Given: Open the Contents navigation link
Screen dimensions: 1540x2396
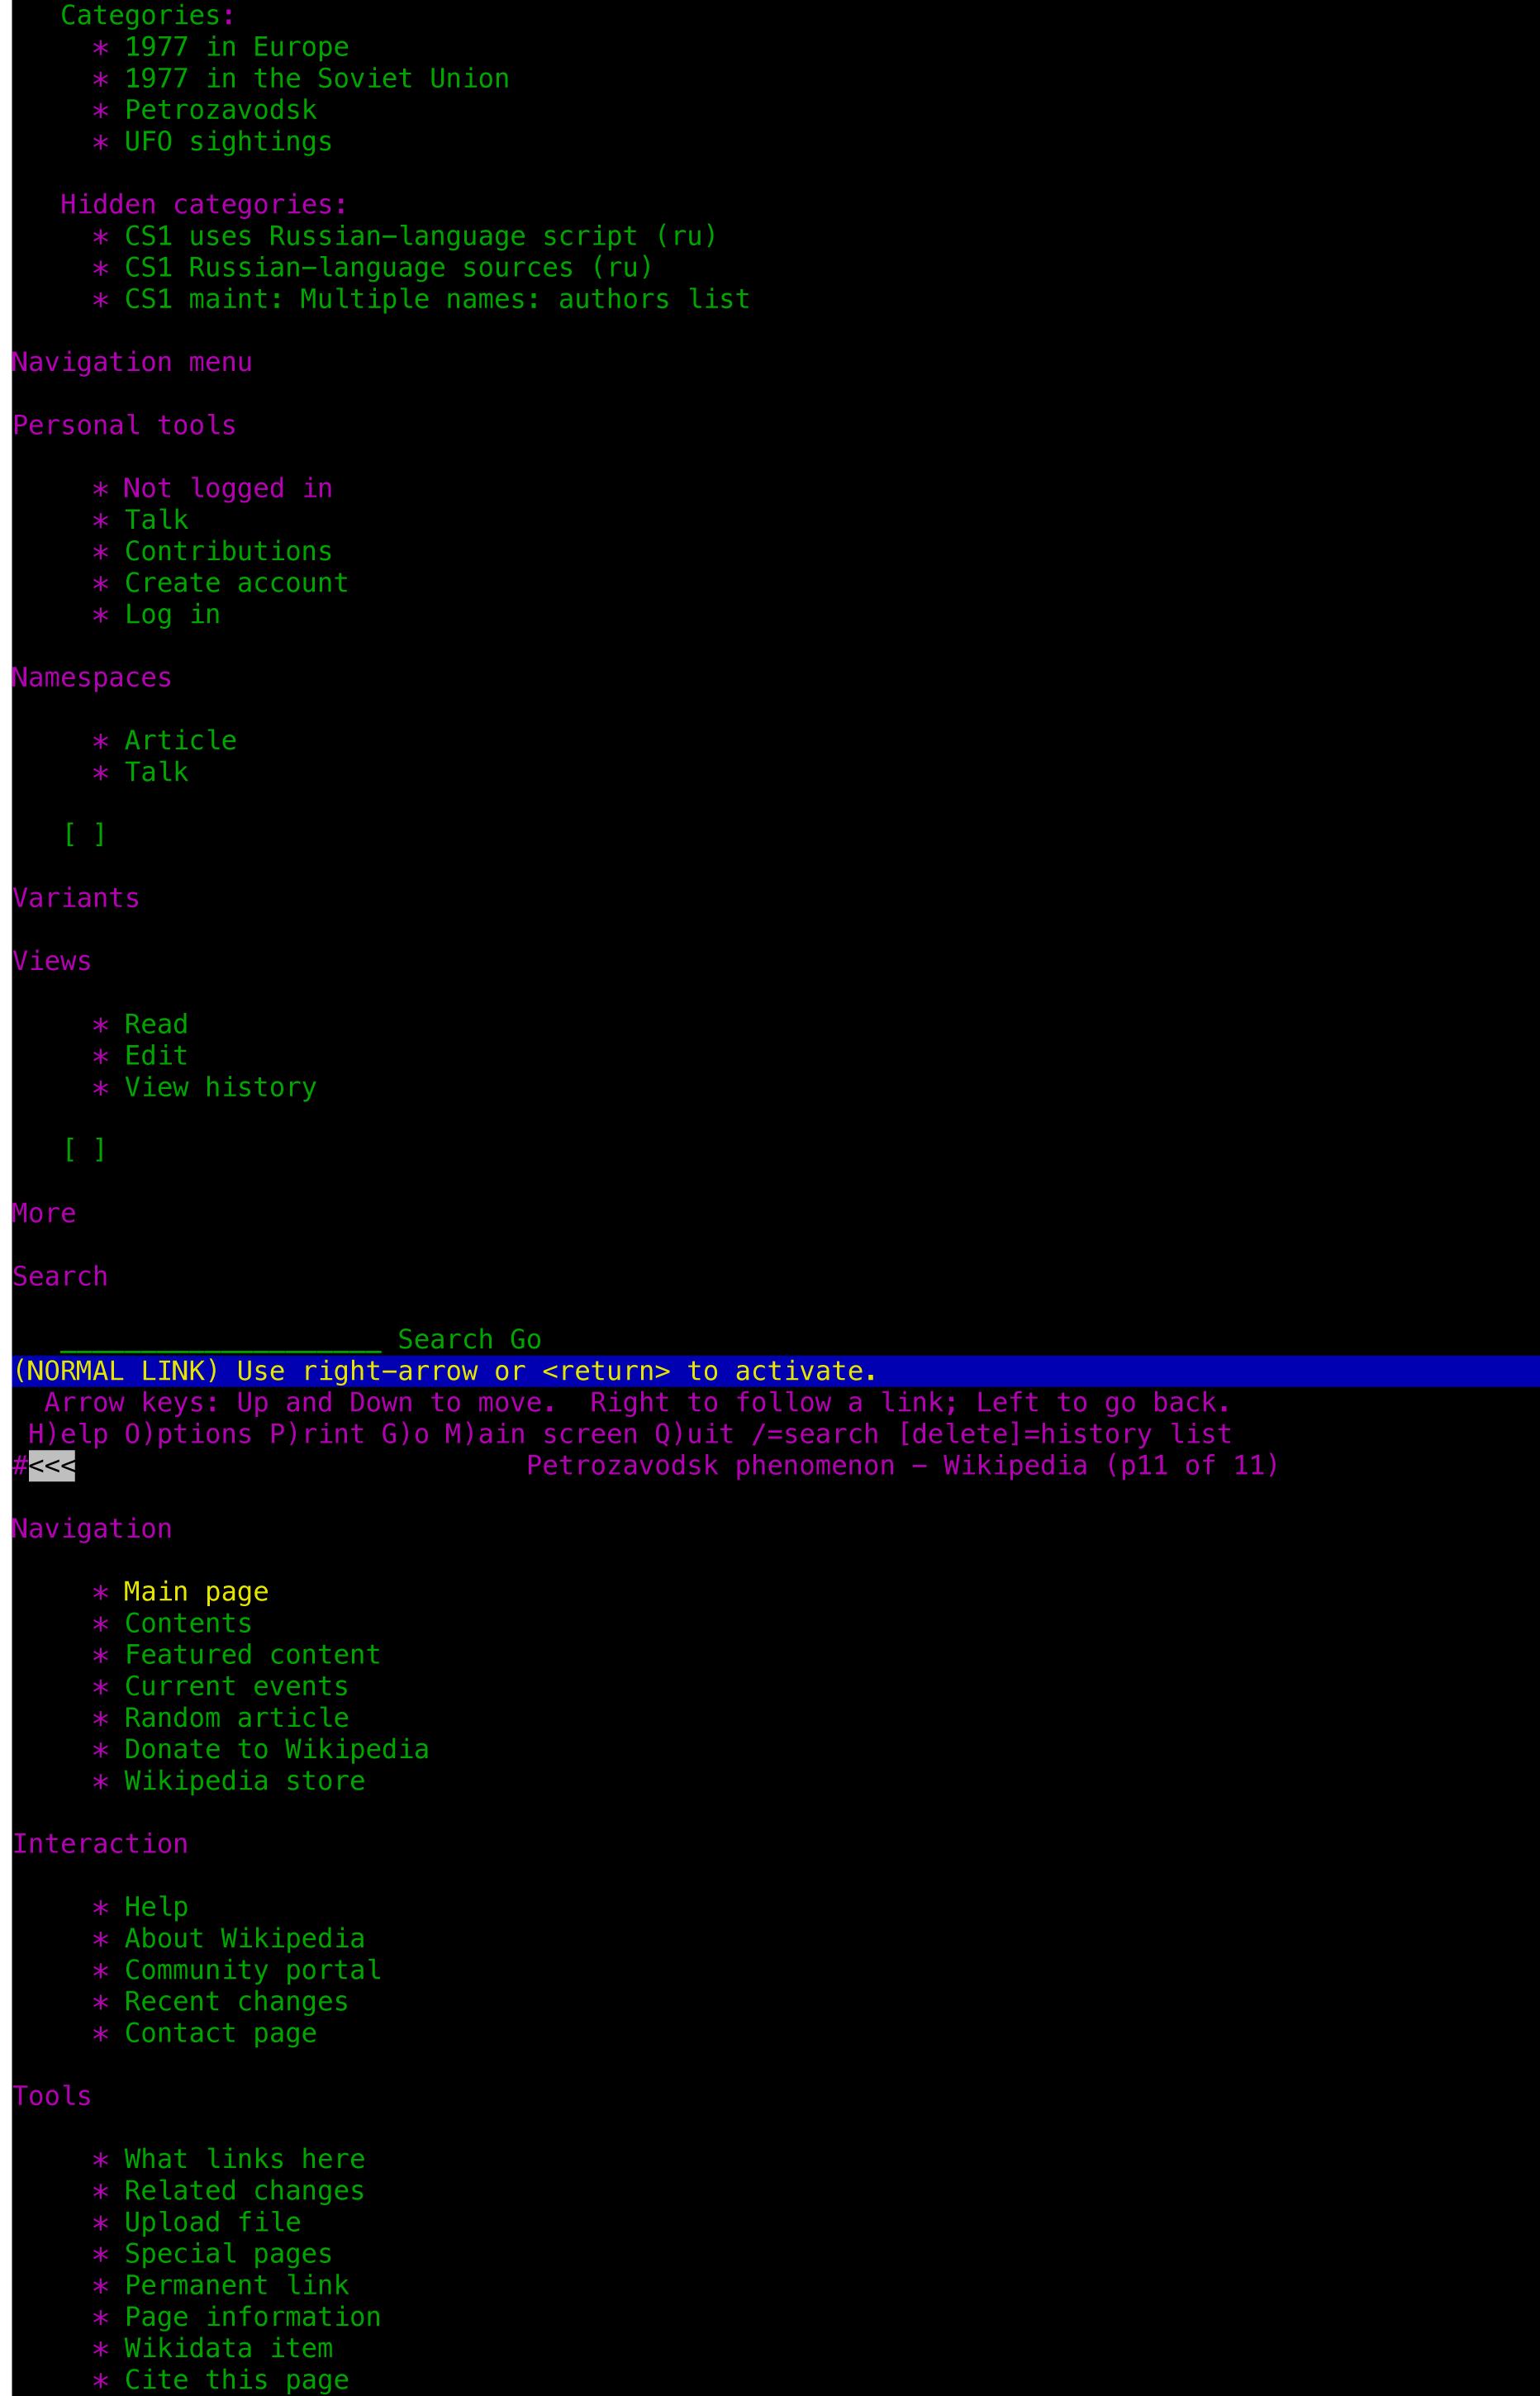Looking at the screenshot, I should pos(189,1624).
